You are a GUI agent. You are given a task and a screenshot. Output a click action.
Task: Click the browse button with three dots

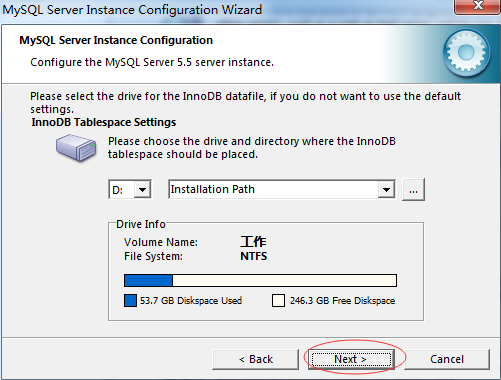[413, 190]
